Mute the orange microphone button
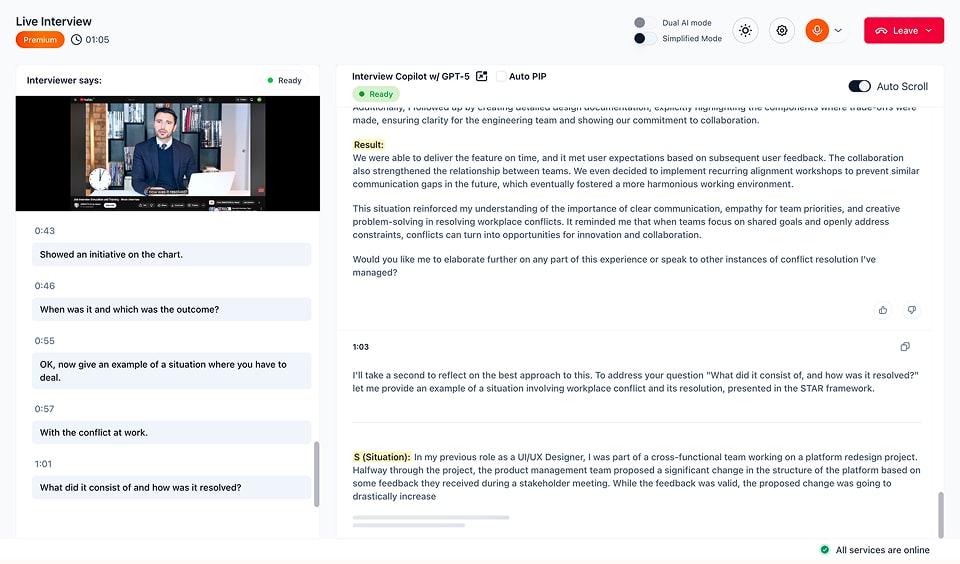The image size is (960, 564). click(817, 30)
